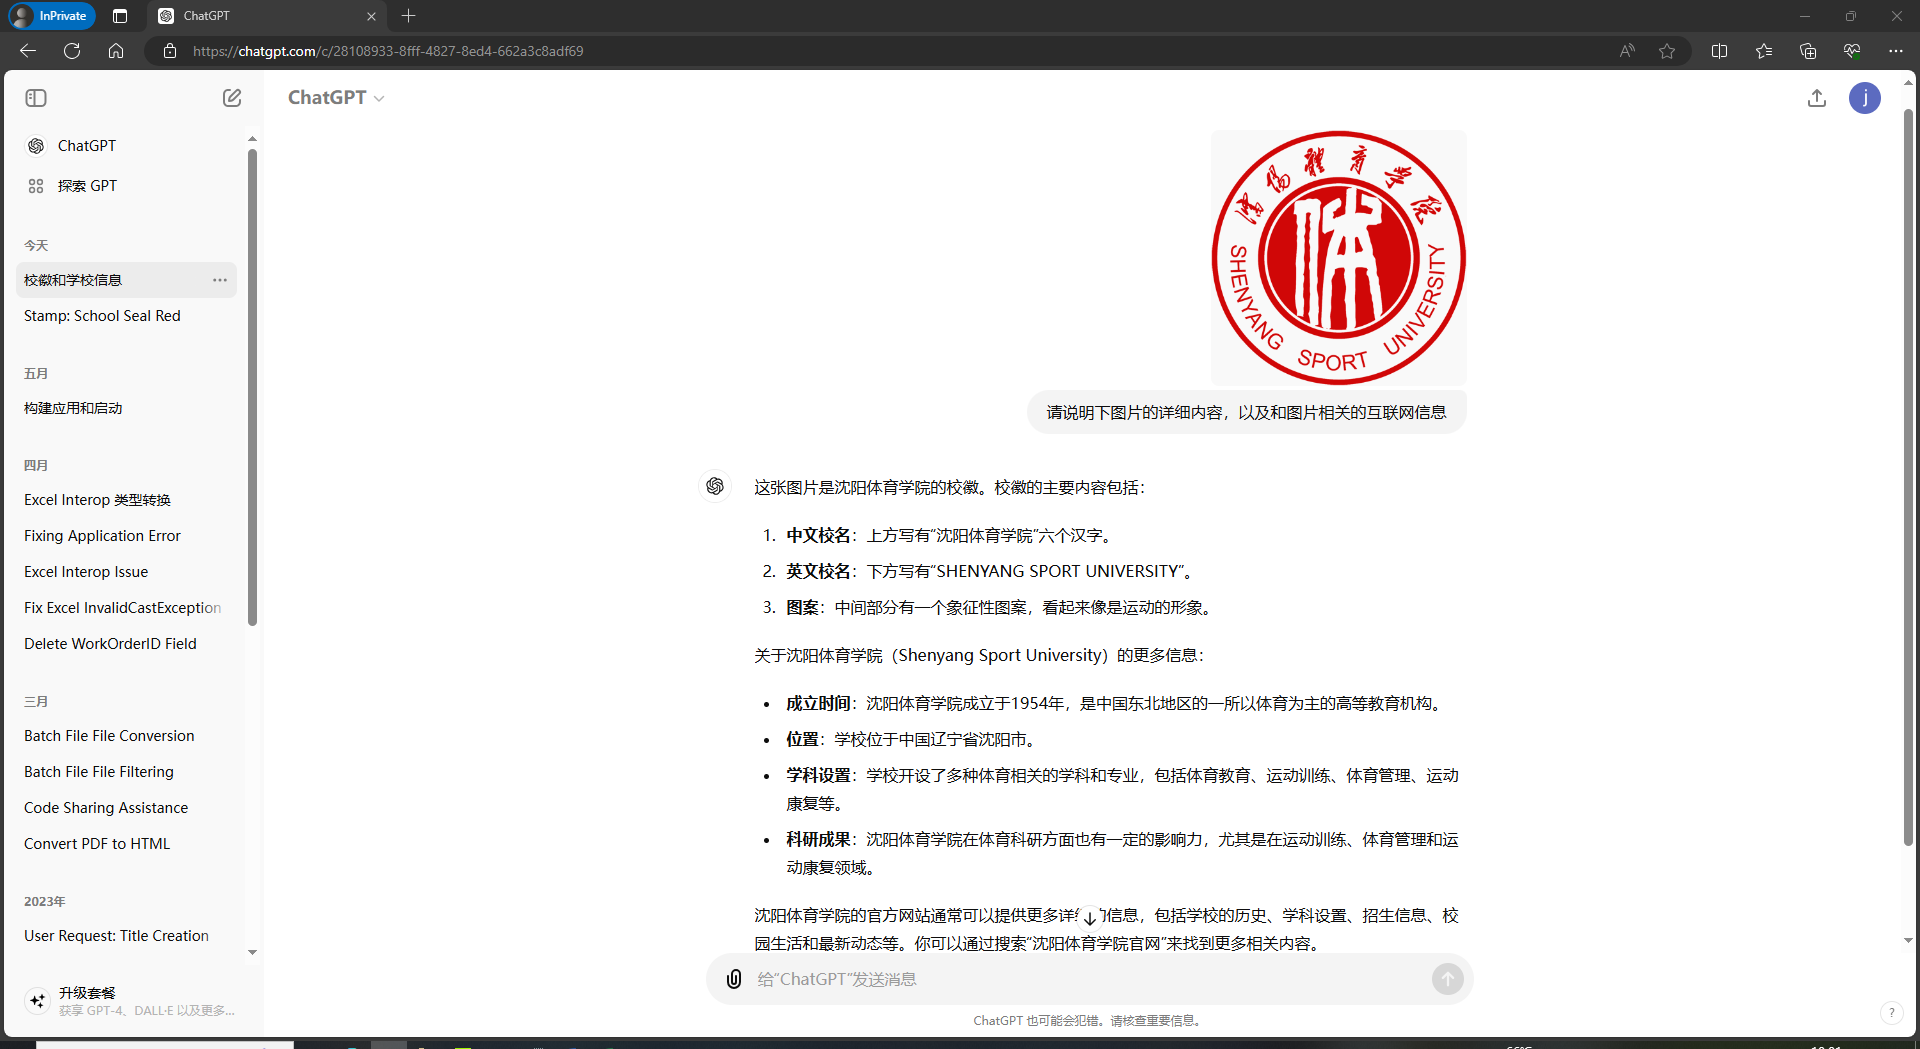Open the 'Stamp: School Seal Red' conversation
This screenshot has height=1049, width=1920.
[102, 316]
